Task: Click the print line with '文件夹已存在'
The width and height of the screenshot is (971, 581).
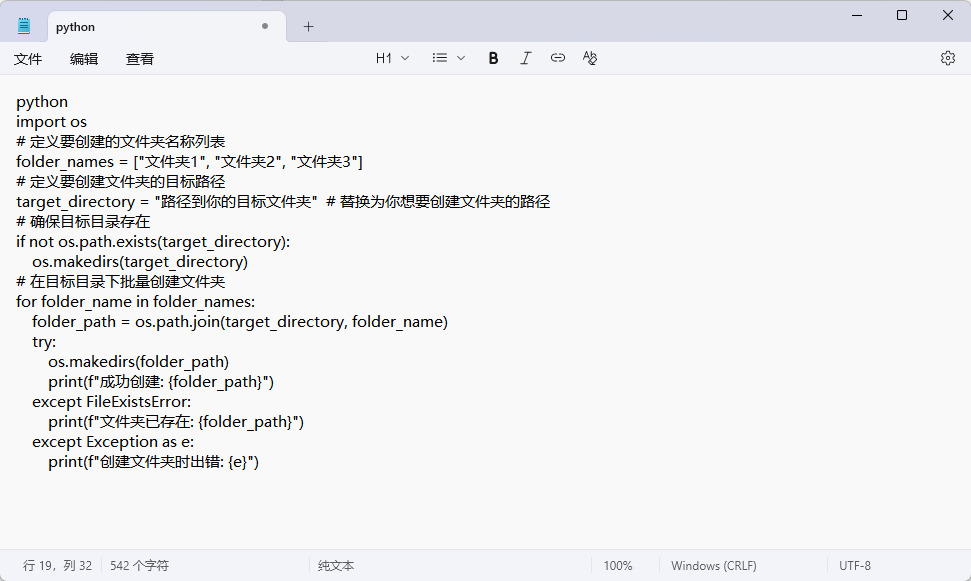Action: 176,422
